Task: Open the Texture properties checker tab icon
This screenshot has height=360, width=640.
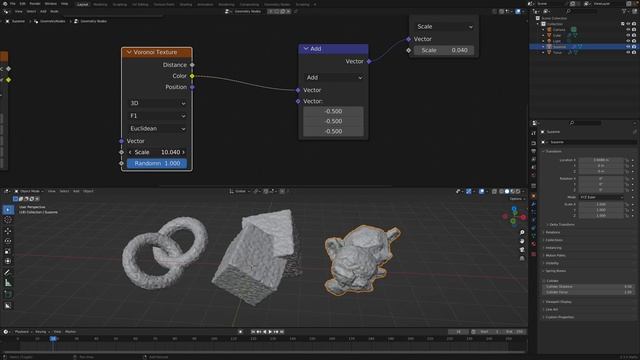Action: click(x=533, y=254)
